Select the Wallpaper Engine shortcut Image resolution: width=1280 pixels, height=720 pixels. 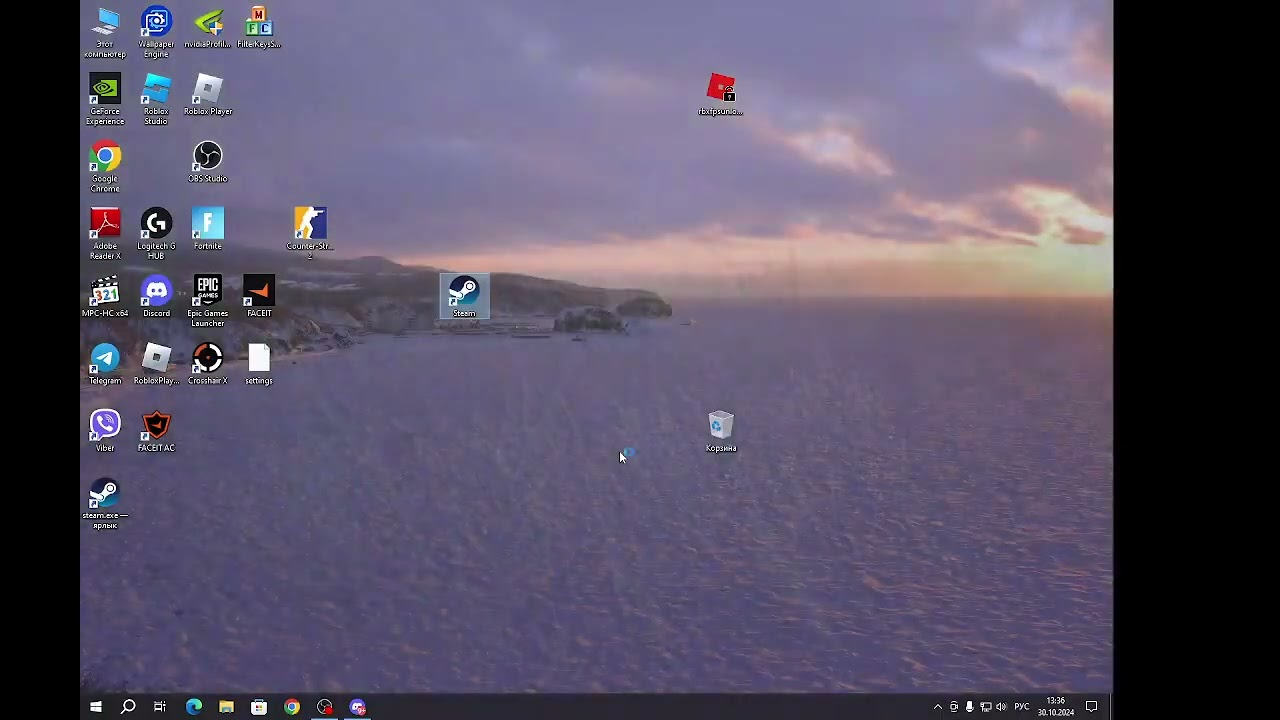coord(156,32)
